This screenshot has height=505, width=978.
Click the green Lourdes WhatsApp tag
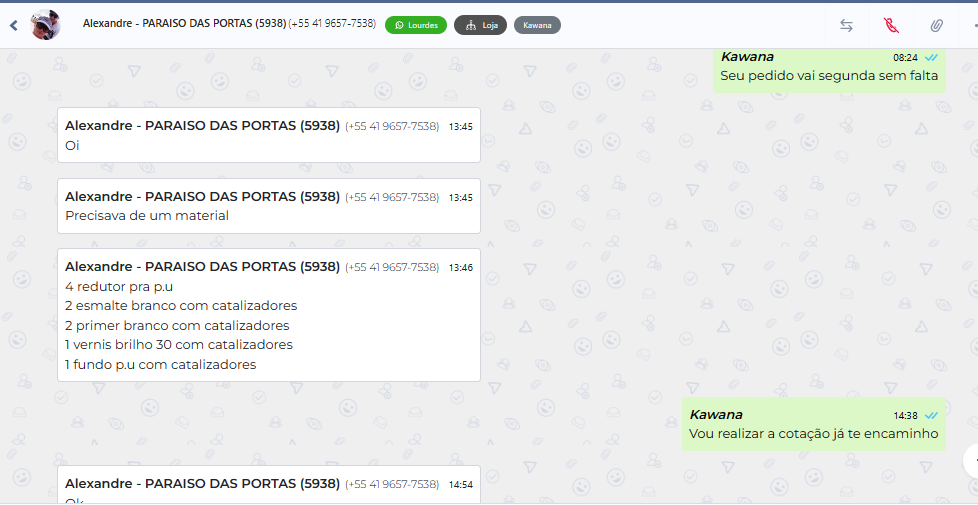point(416,25)
